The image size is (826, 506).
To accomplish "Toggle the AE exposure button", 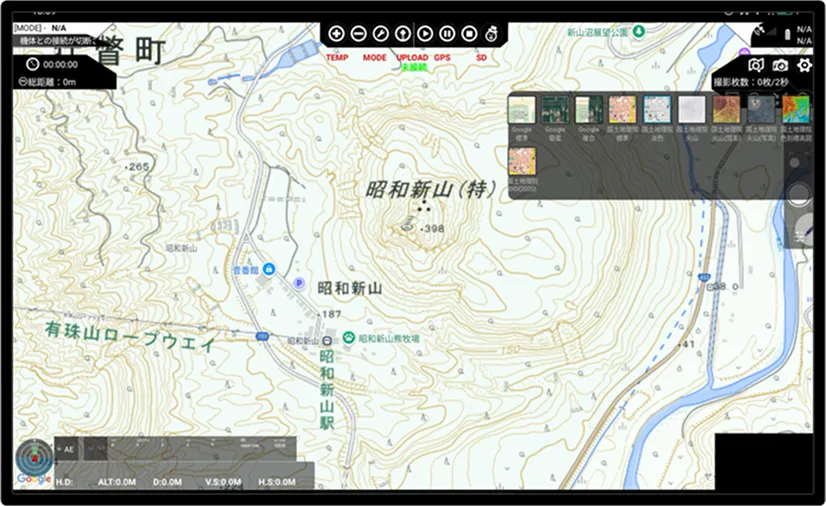I will click(x=67, y=449).
